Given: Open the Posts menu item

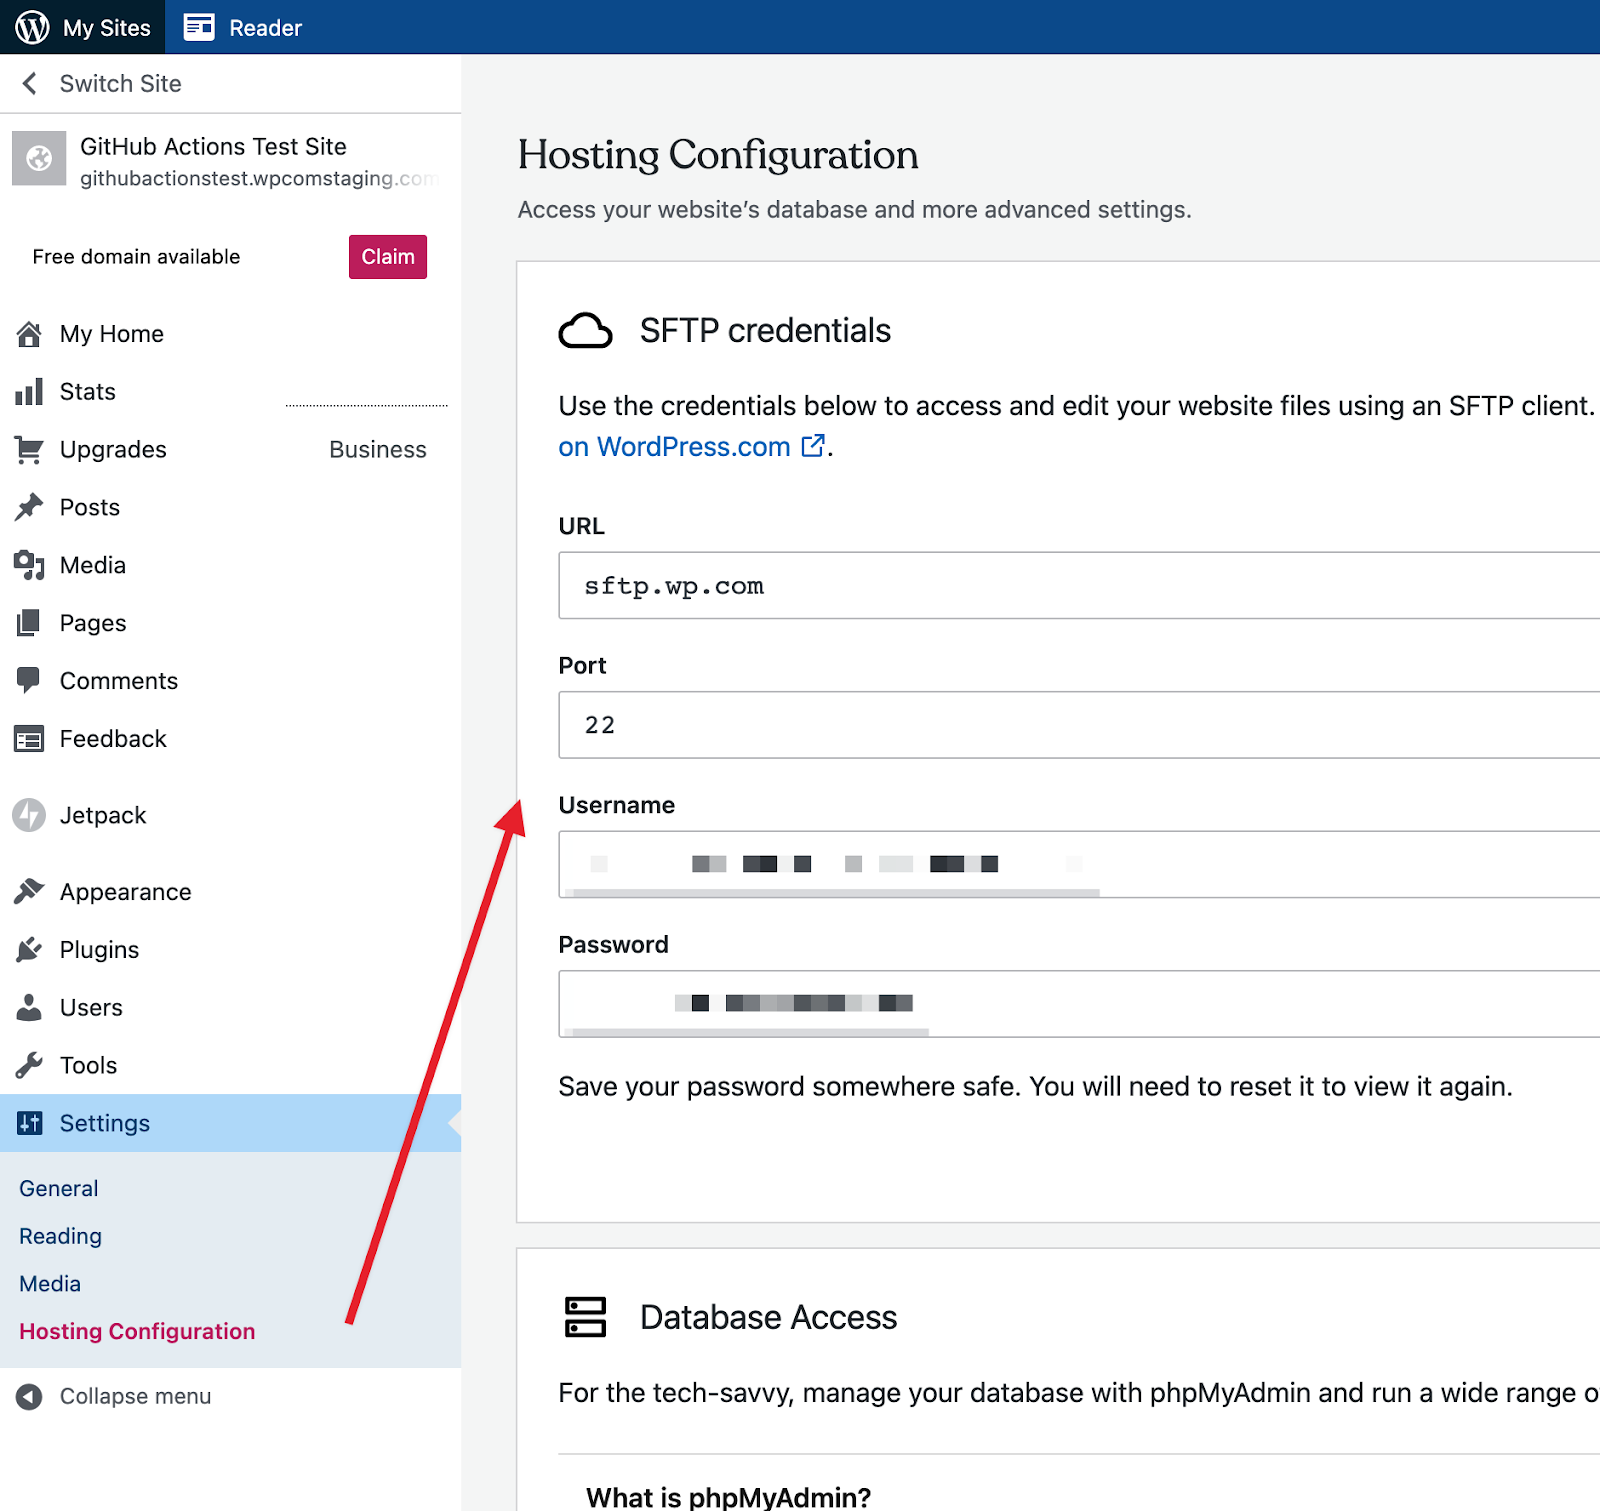Looking at the screenshot, I should (230, 507).
